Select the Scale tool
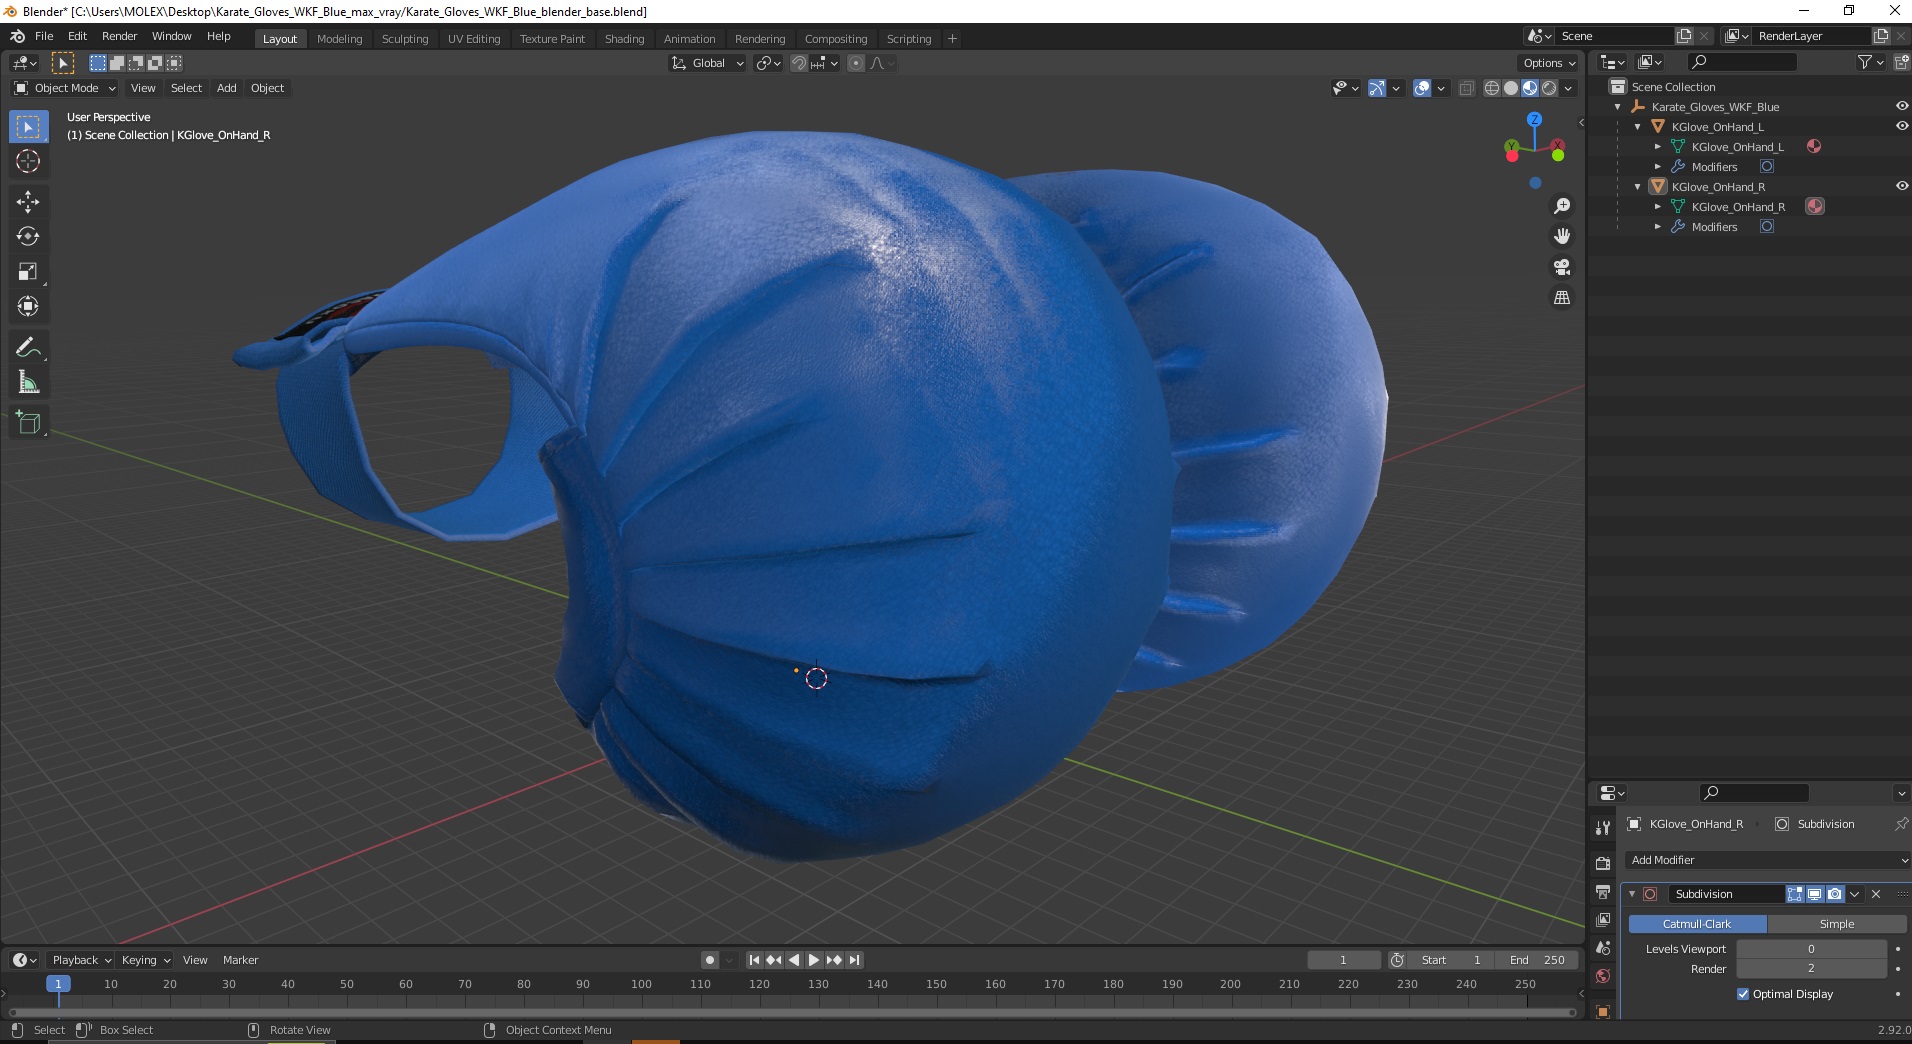Image resolution: width=1912 pixels, height=1044 pixels. 28,272
